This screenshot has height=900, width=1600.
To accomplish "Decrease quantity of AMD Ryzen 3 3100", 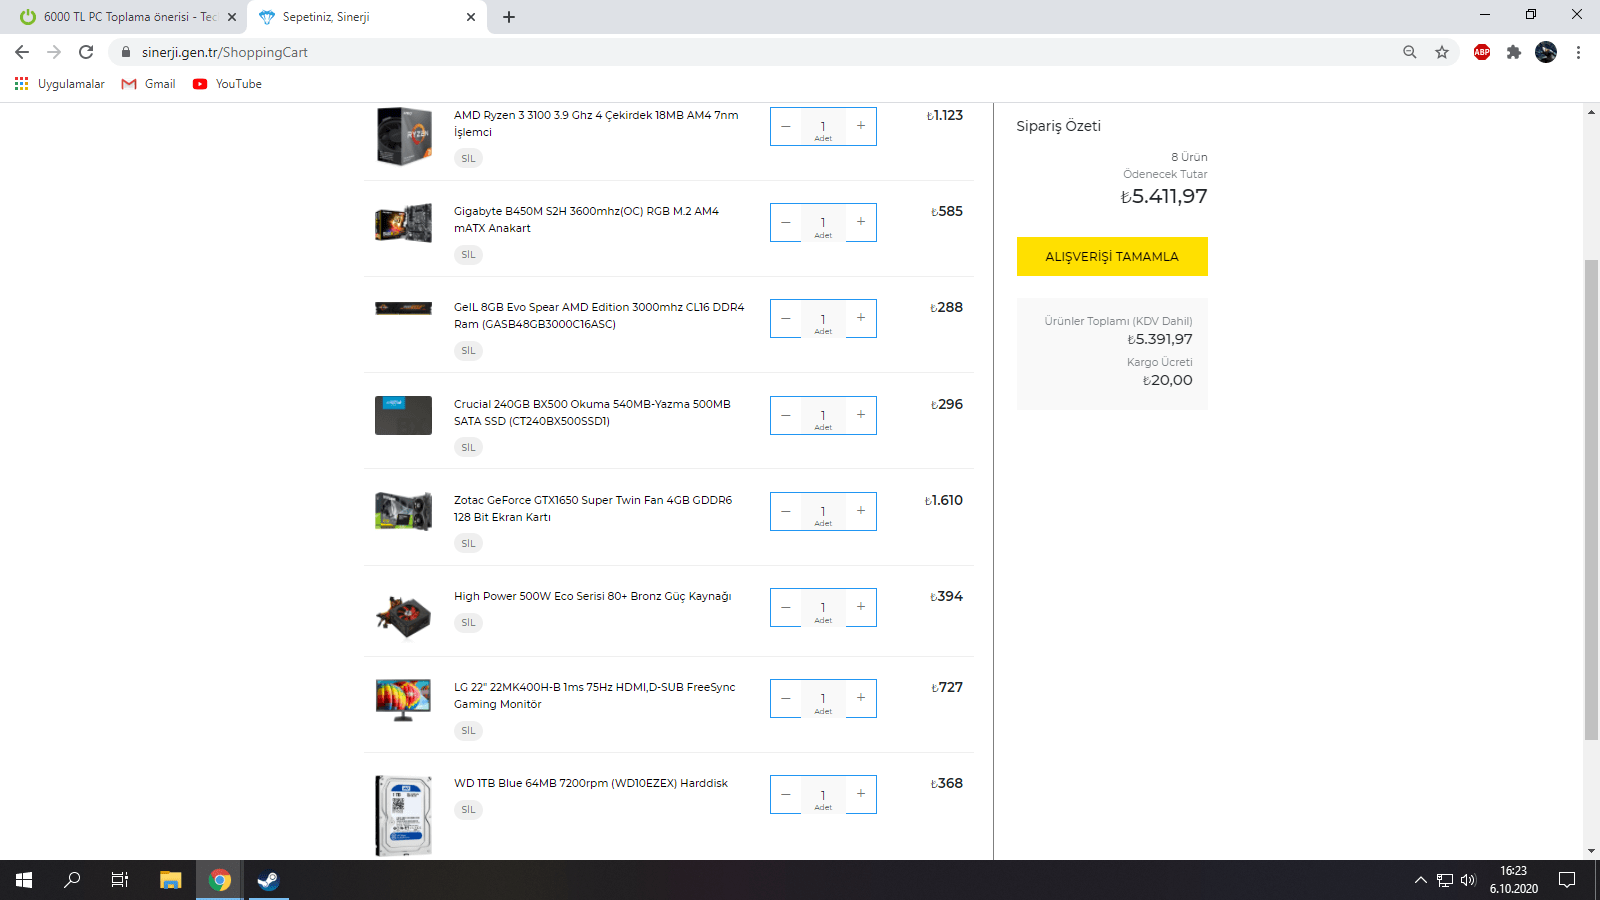I will click(x=786, y=126).
